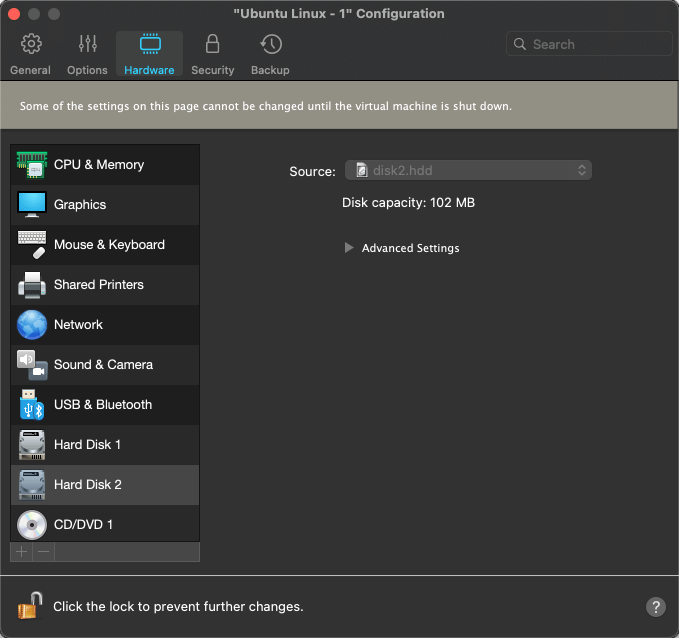Click the padlock to prevent changes
The width and height of the screenshot is (679, 638).
tap(29, 606)
